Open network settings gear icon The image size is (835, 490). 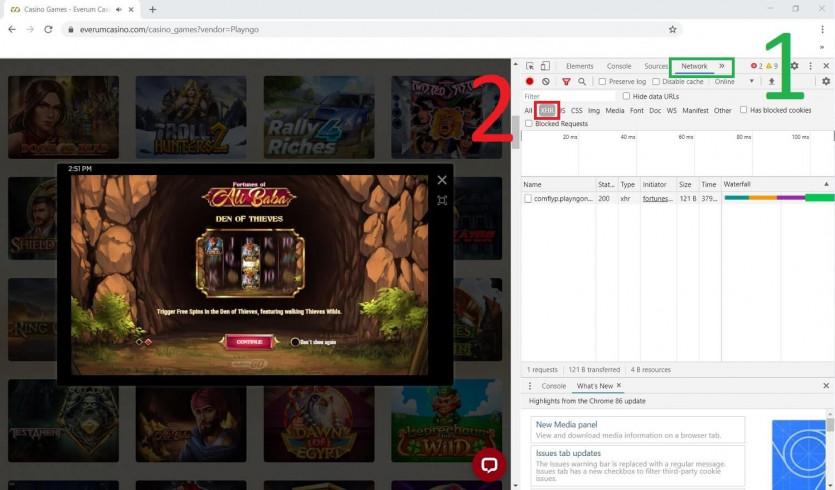point(826,81)
